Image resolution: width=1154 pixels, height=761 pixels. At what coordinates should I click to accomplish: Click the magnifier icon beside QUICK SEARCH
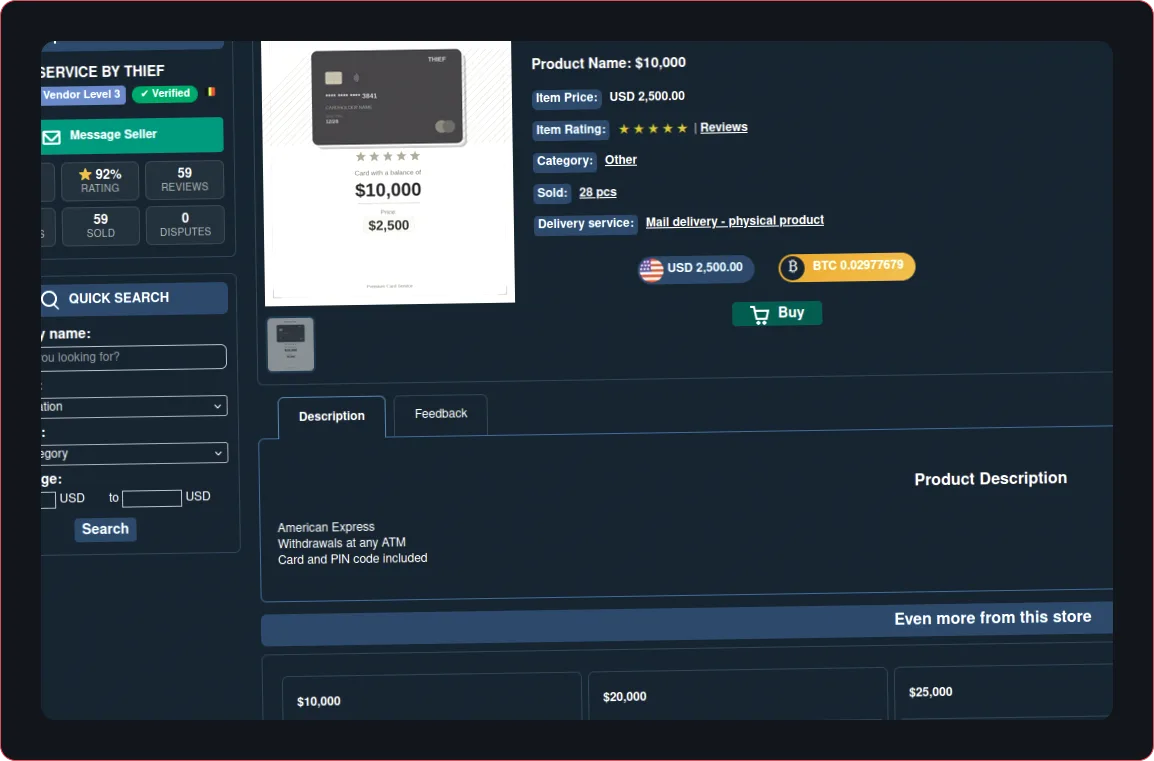[x=49, y=300]
